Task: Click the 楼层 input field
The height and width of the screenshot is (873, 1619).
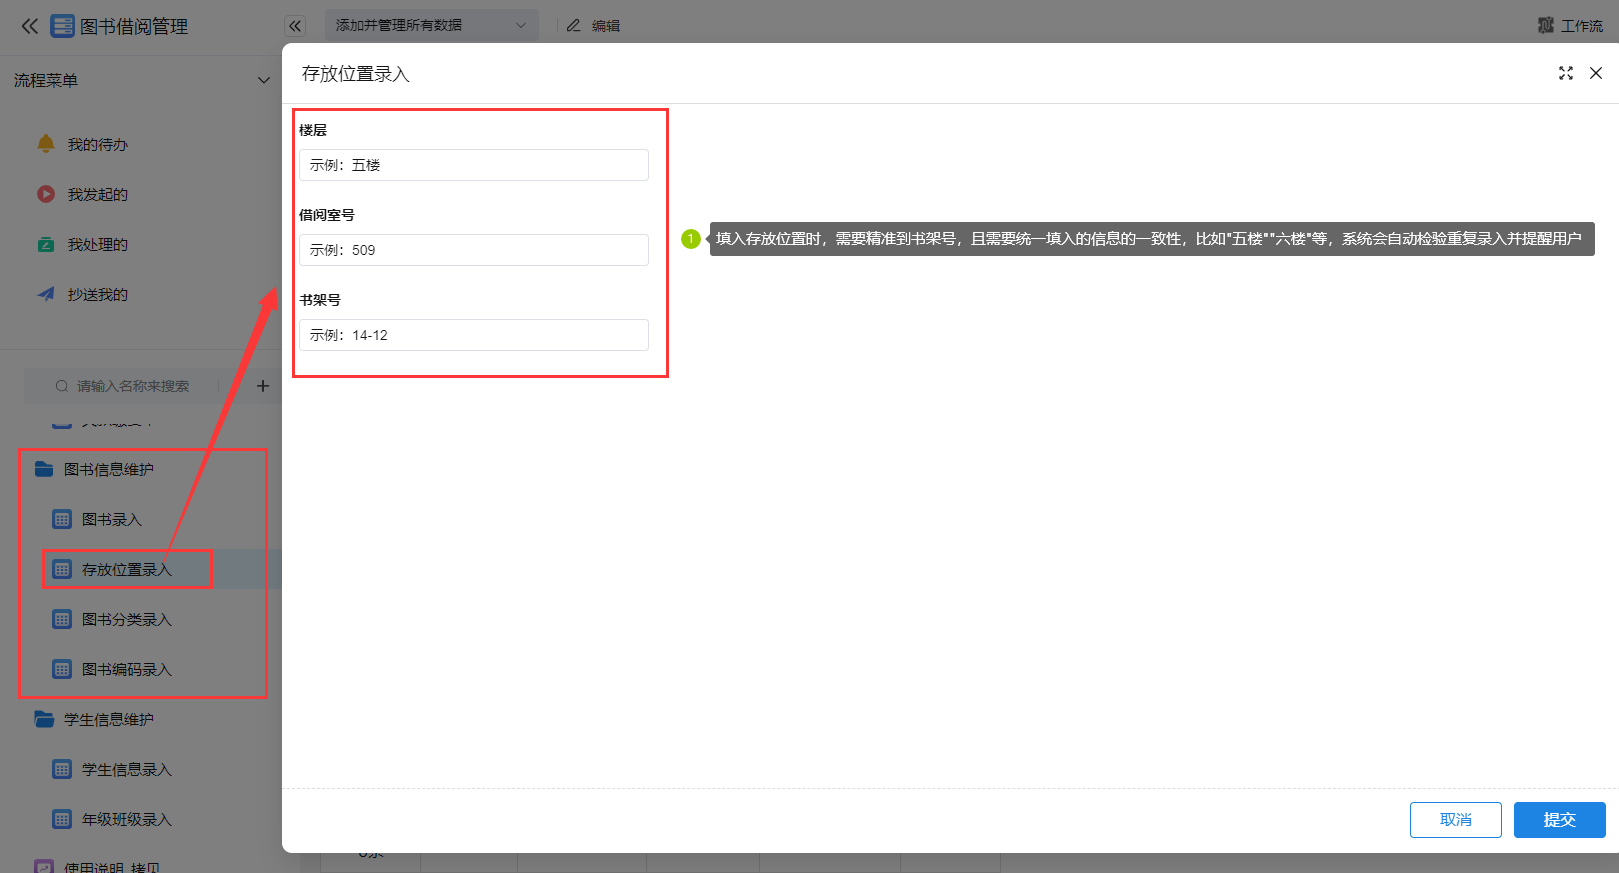Action: (474, 165)
